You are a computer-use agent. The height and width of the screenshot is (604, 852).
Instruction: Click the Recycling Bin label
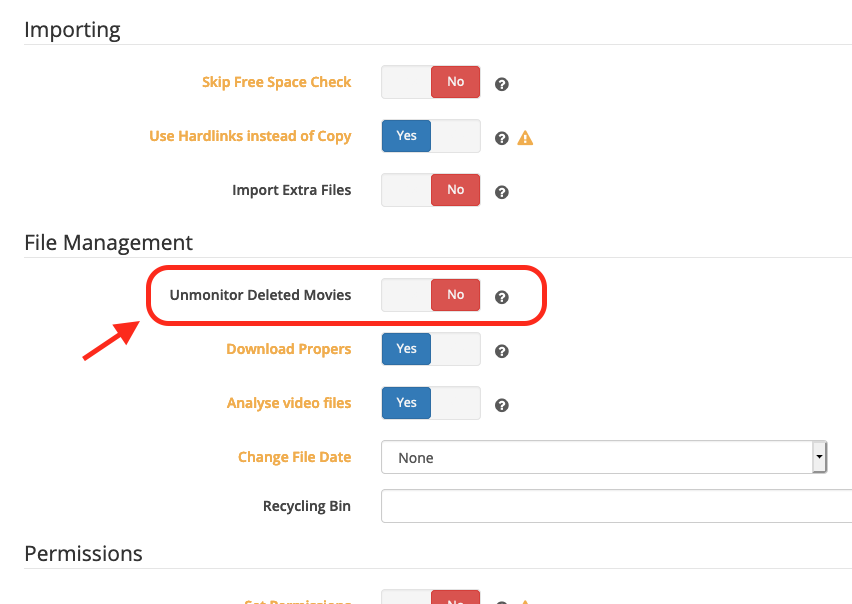(x=307, y=506)
